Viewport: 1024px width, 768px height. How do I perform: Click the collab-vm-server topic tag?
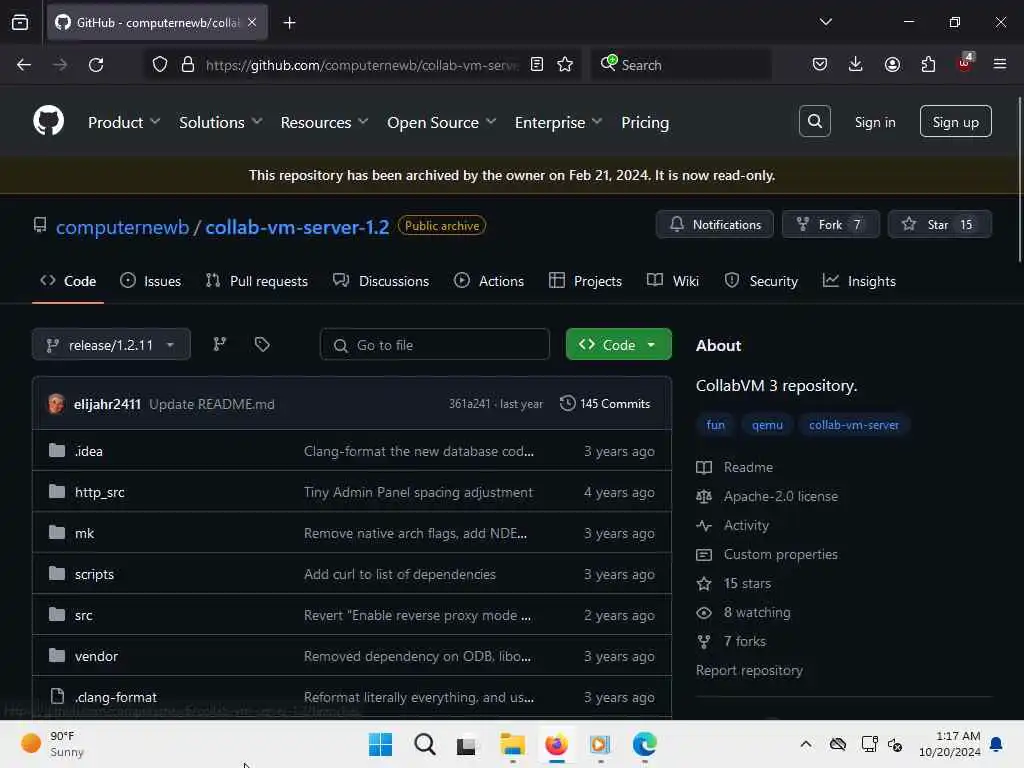[854, 425]
